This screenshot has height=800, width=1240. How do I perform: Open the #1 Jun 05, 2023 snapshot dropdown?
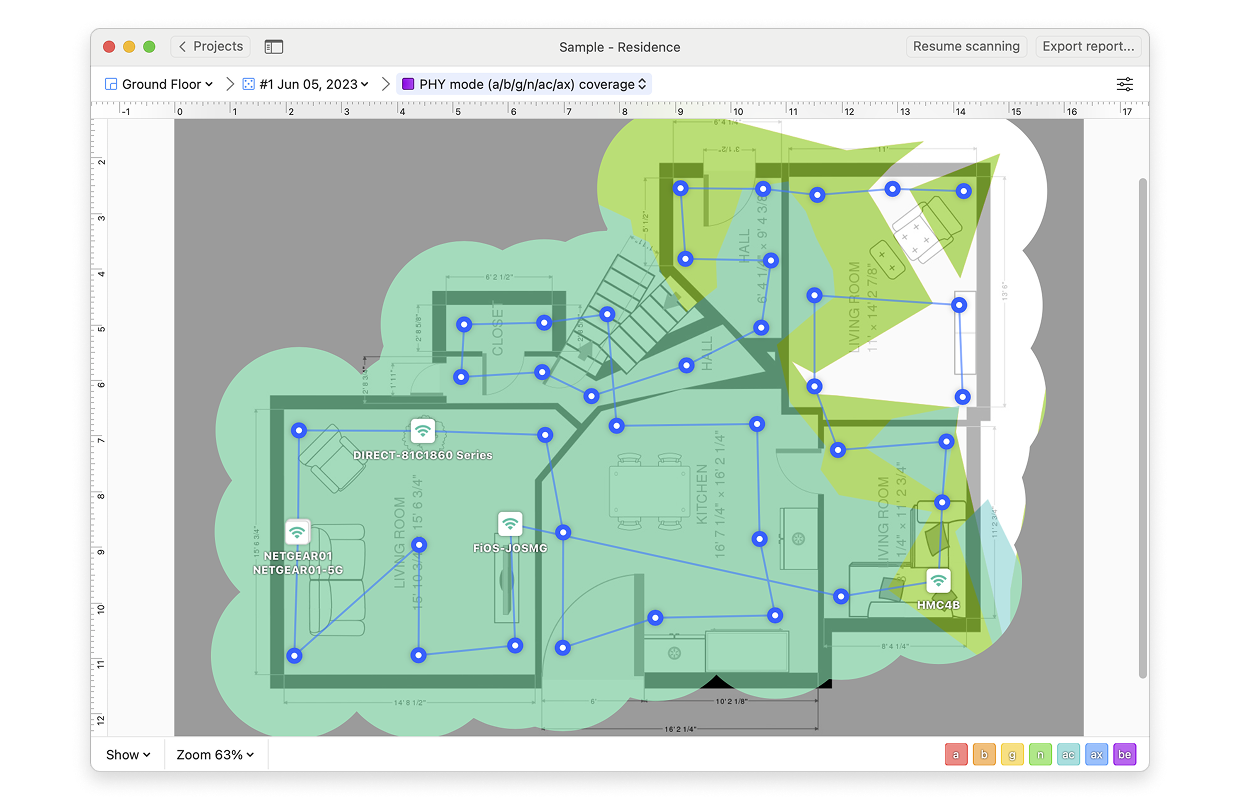pos(306,84)
